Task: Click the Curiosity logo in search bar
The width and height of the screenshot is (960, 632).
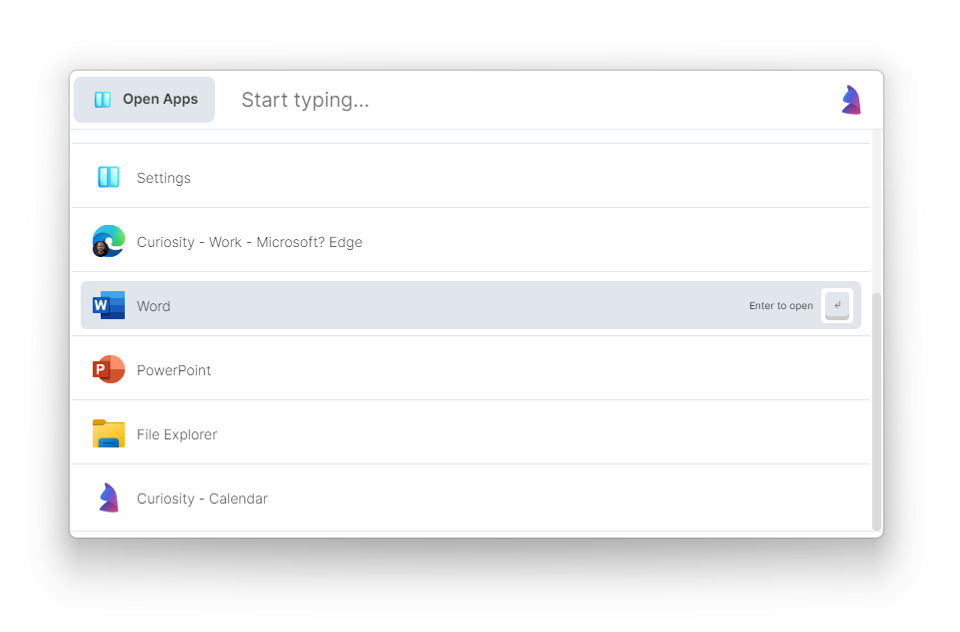Action: click(851, 100)
